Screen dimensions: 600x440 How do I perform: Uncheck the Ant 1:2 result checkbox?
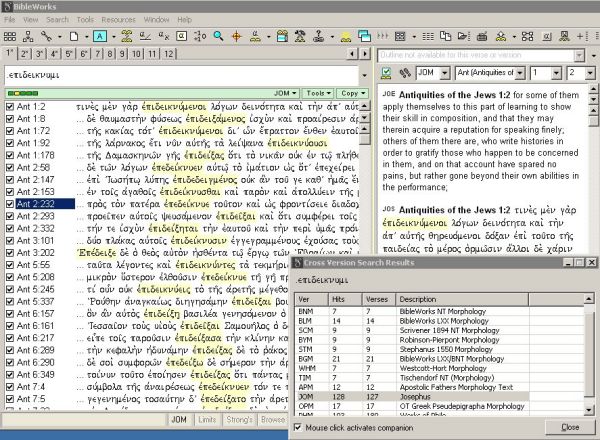click(10, 107)
